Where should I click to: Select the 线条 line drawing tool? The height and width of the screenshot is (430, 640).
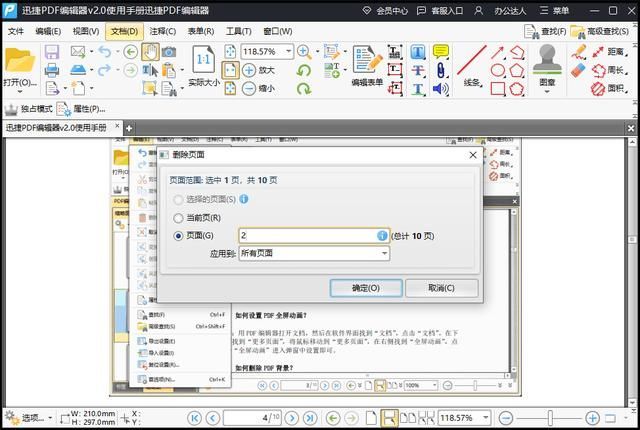point(472,65)
